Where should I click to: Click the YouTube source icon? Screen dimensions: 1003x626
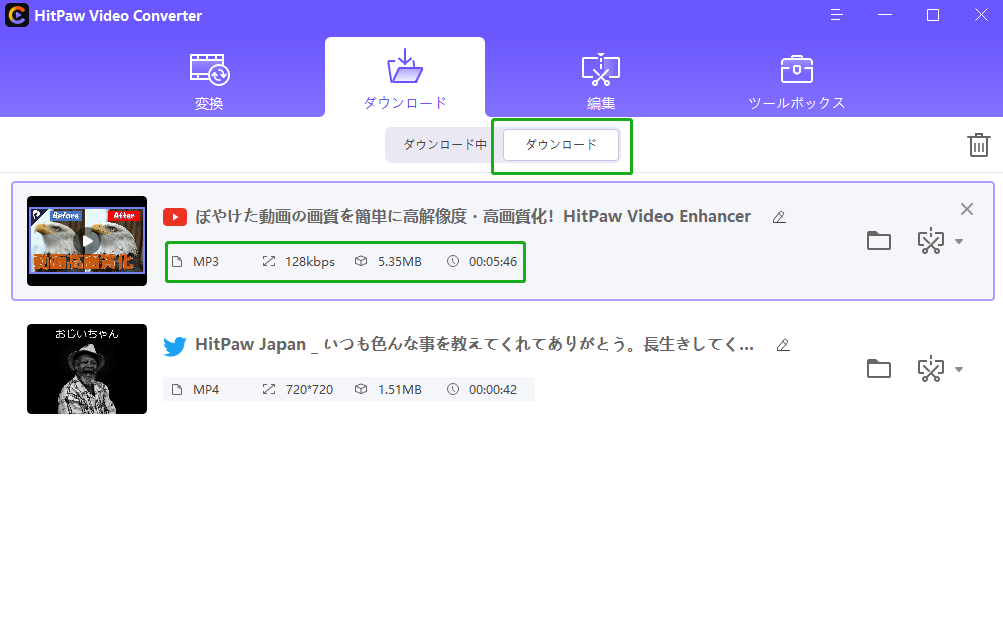175,217
